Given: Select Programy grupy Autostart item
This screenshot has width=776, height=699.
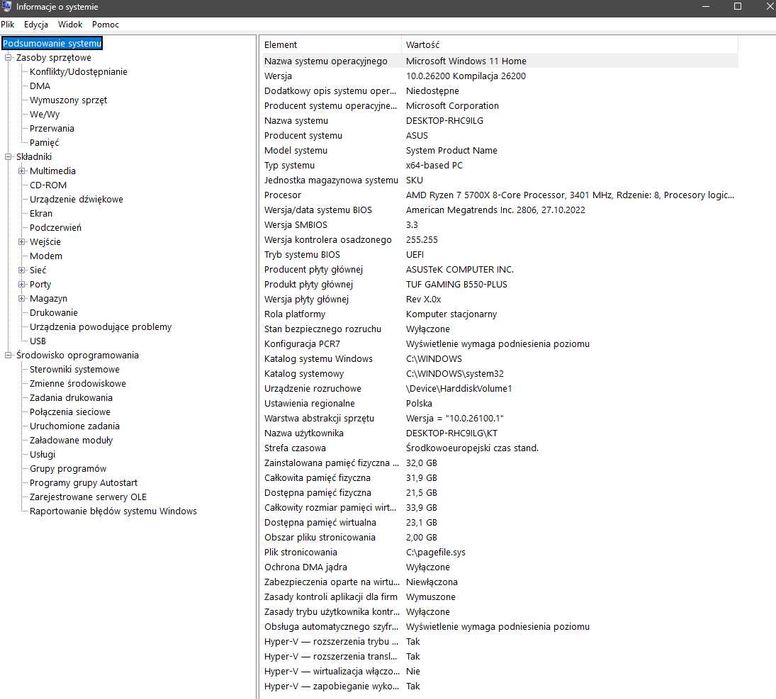Looking at the screenshot, I should [83, 483].
